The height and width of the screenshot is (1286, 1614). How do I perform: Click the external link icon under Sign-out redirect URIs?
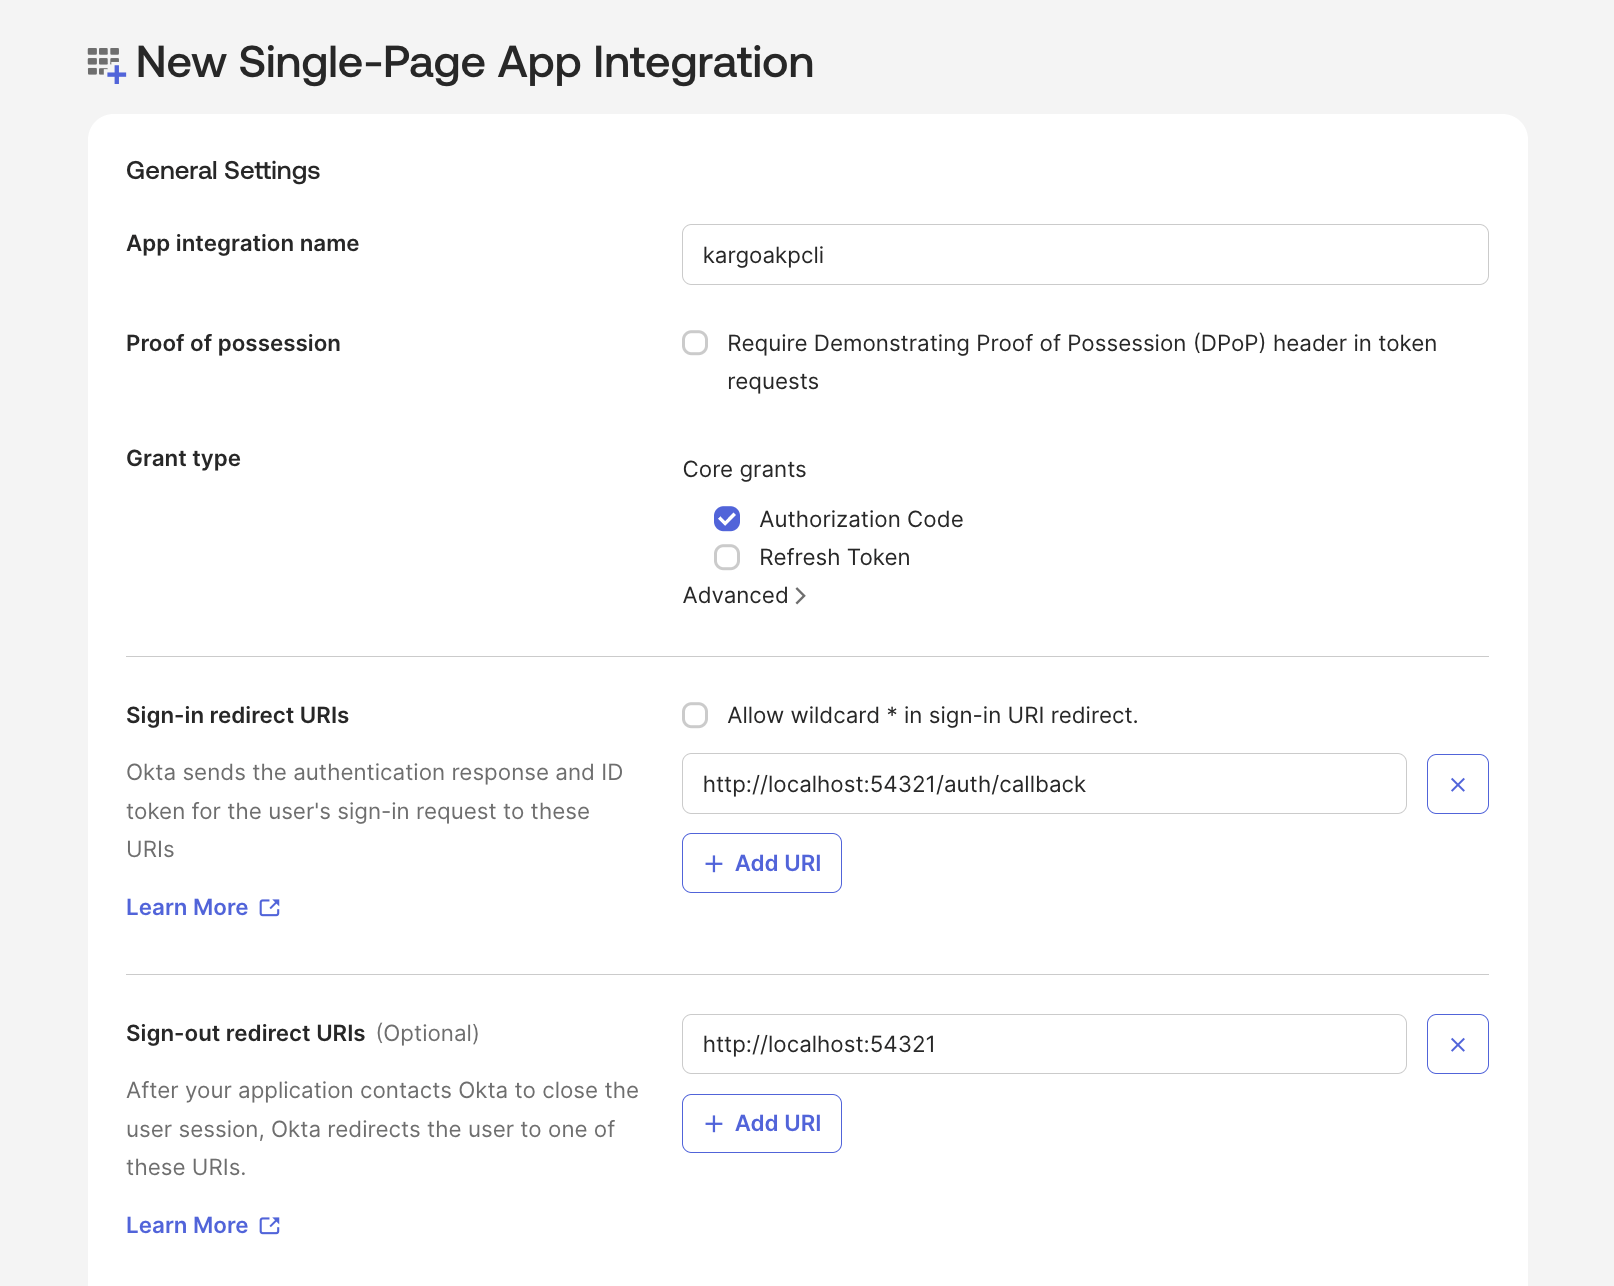click(x=270, y=1225)
